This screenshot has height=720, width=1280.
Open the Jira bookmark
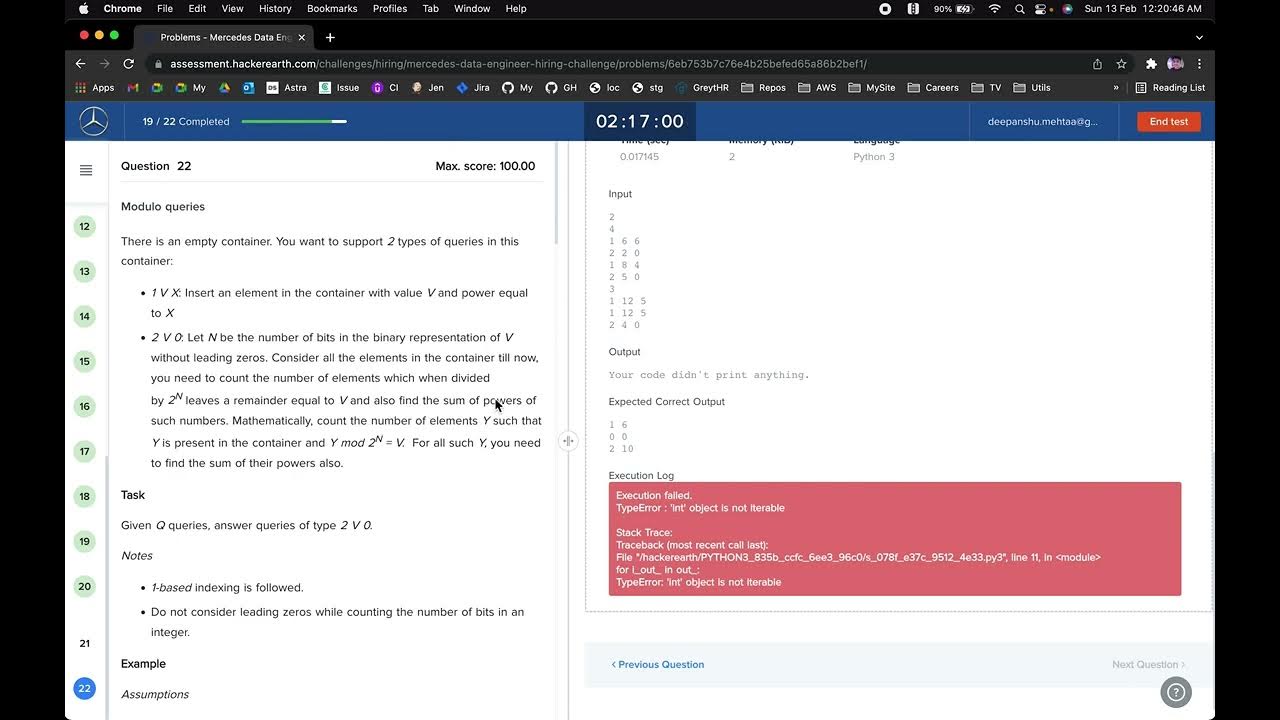click(473, 88)
